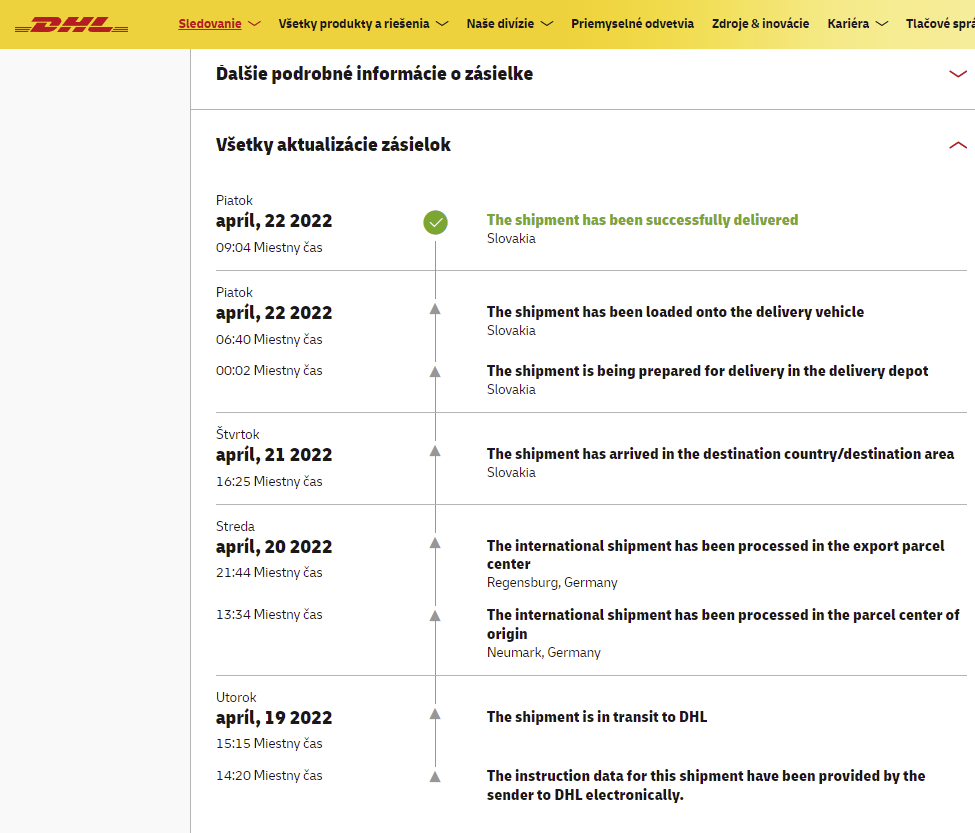Open the Sledovanie dropdown menu
975x833 pixels.
(219, 24)
